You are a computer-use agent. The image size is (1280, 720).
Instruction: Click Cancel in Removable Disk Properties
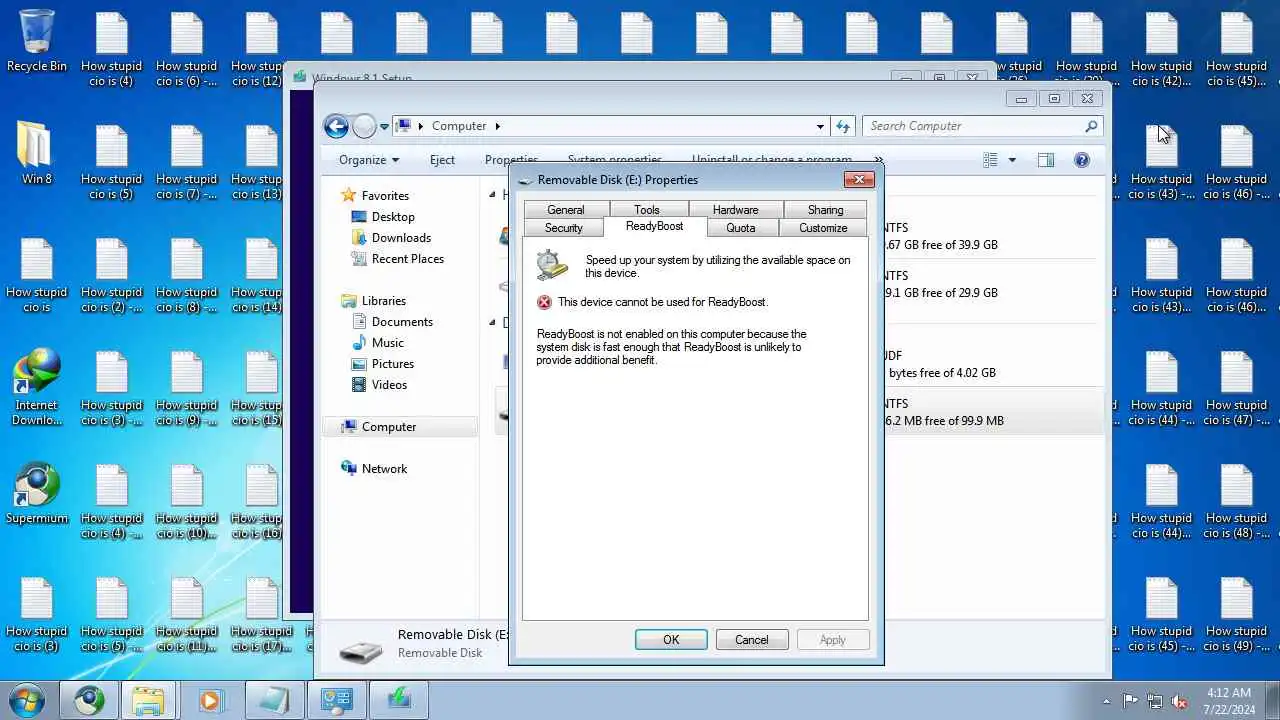[x=752, y=640]
